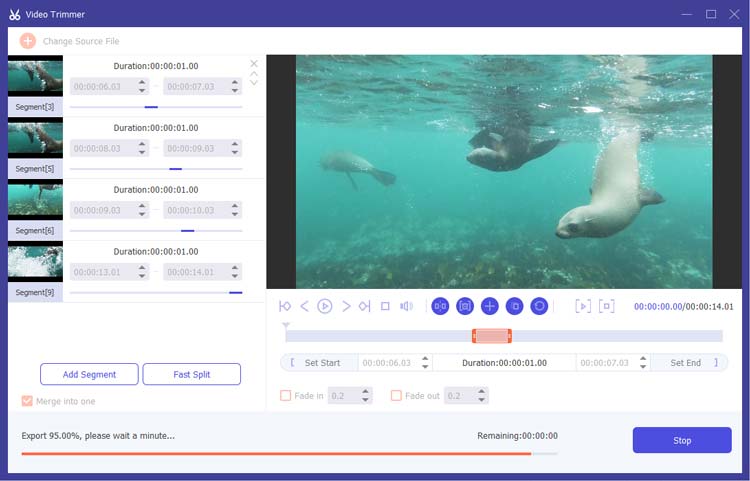The image size is (750, 481).
Task: Adjust the Segment[5] start time stepper
Action: pyautogui.click(x=142, y=148)
